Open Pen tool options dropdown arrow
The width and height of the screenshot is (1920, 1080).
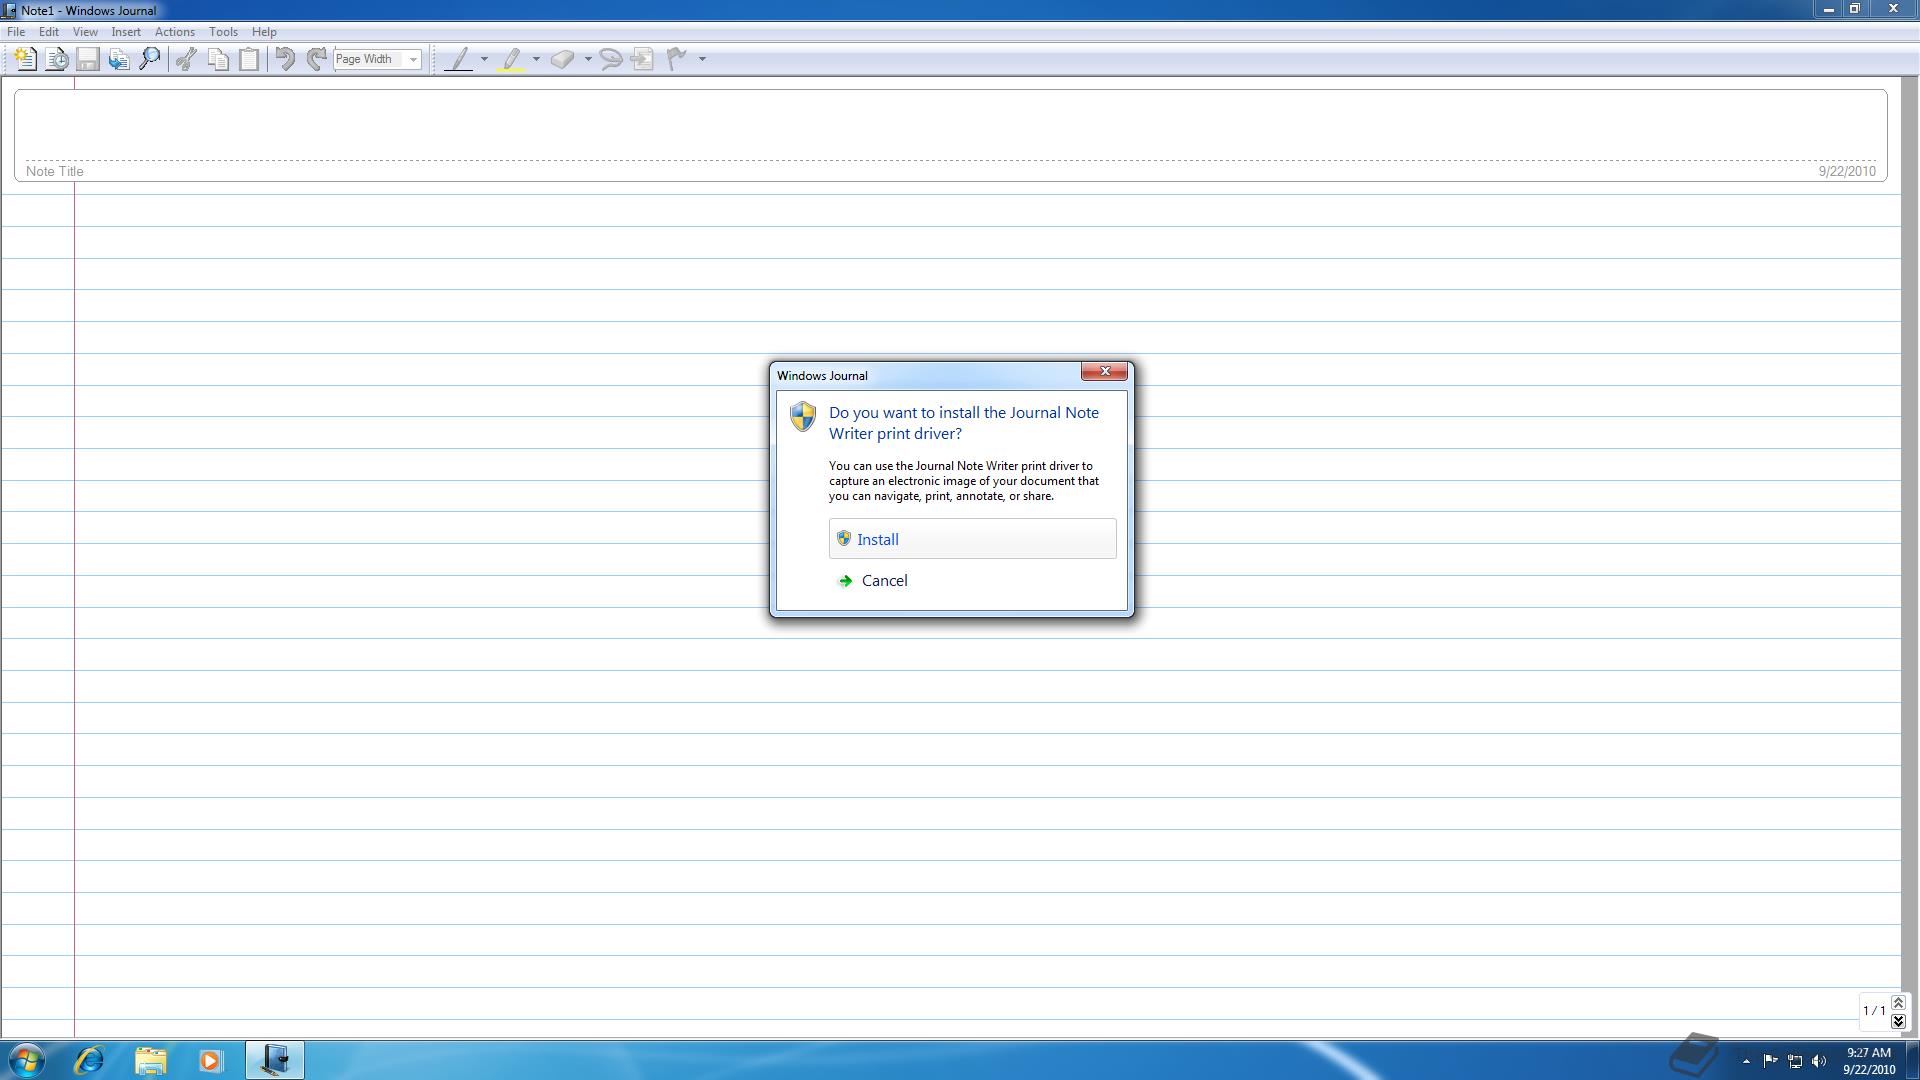[484, 59]
